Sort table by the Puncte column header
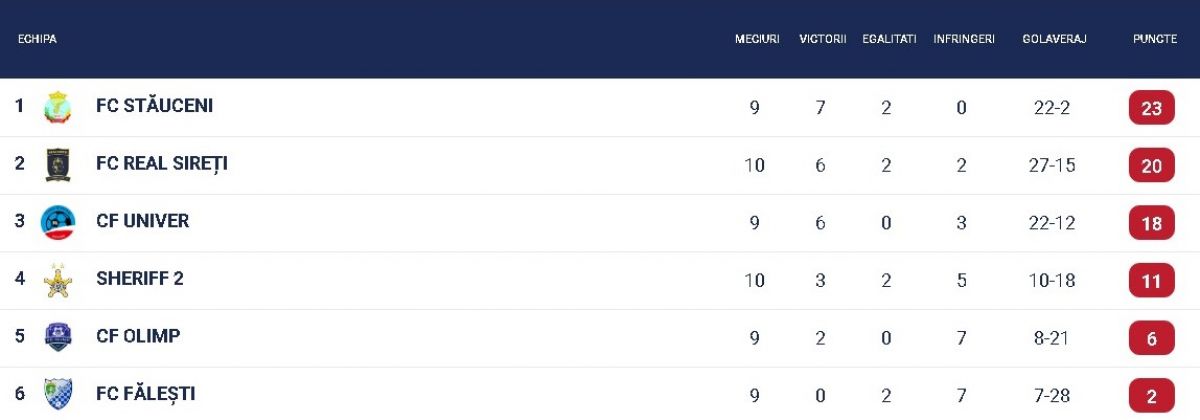 tap(1154, 39)
